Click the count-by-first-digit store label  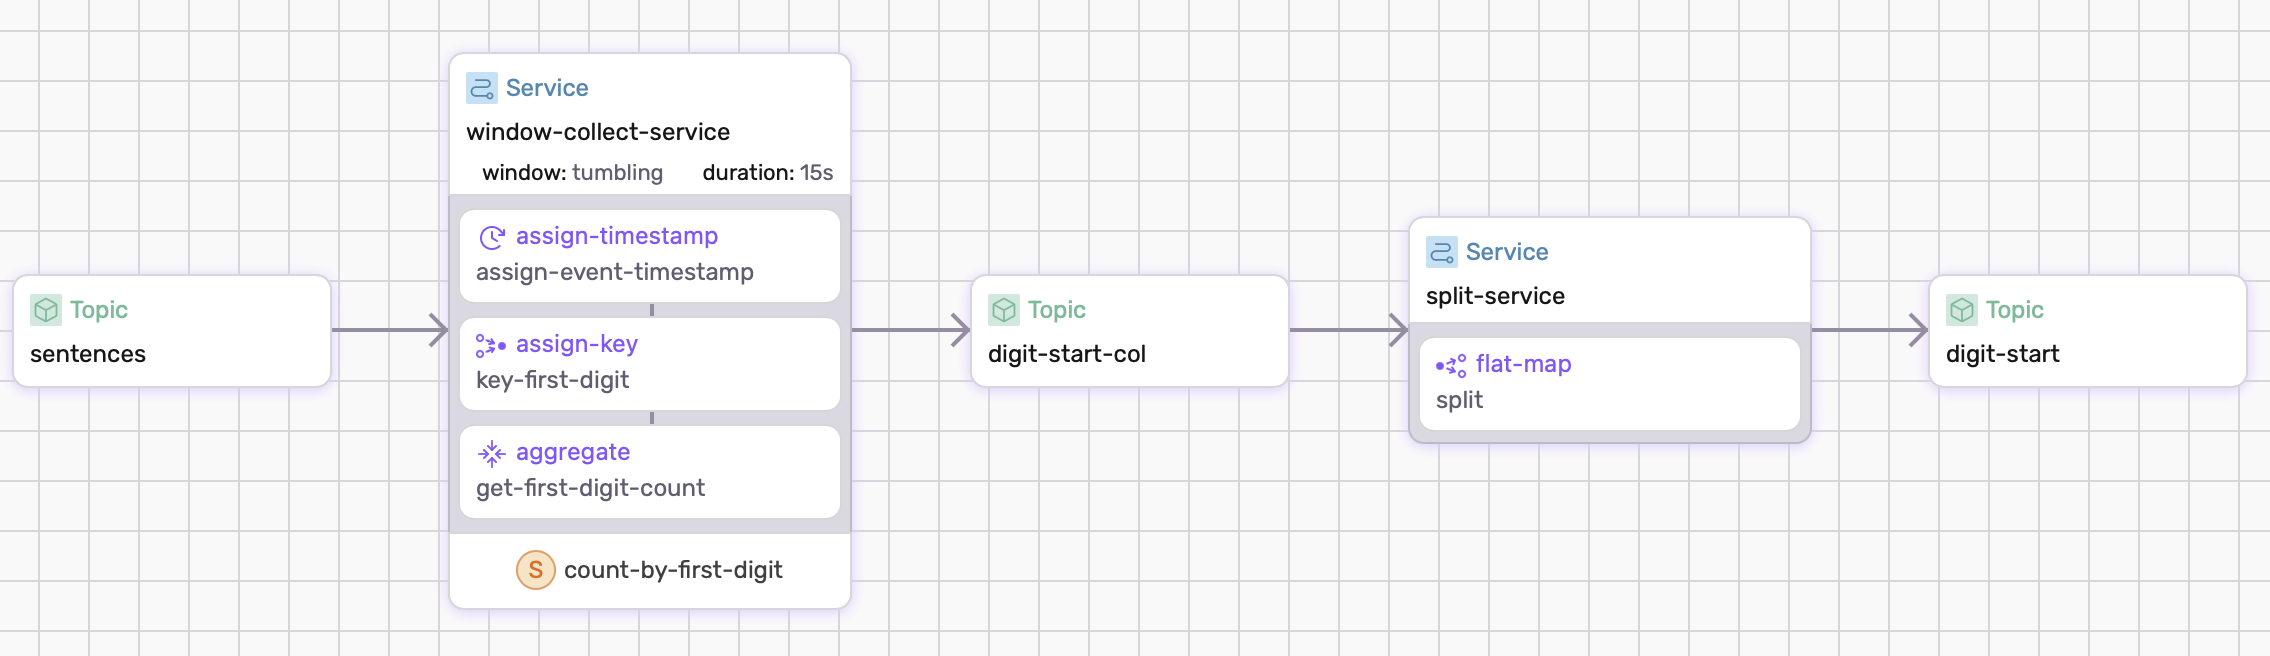673,570
